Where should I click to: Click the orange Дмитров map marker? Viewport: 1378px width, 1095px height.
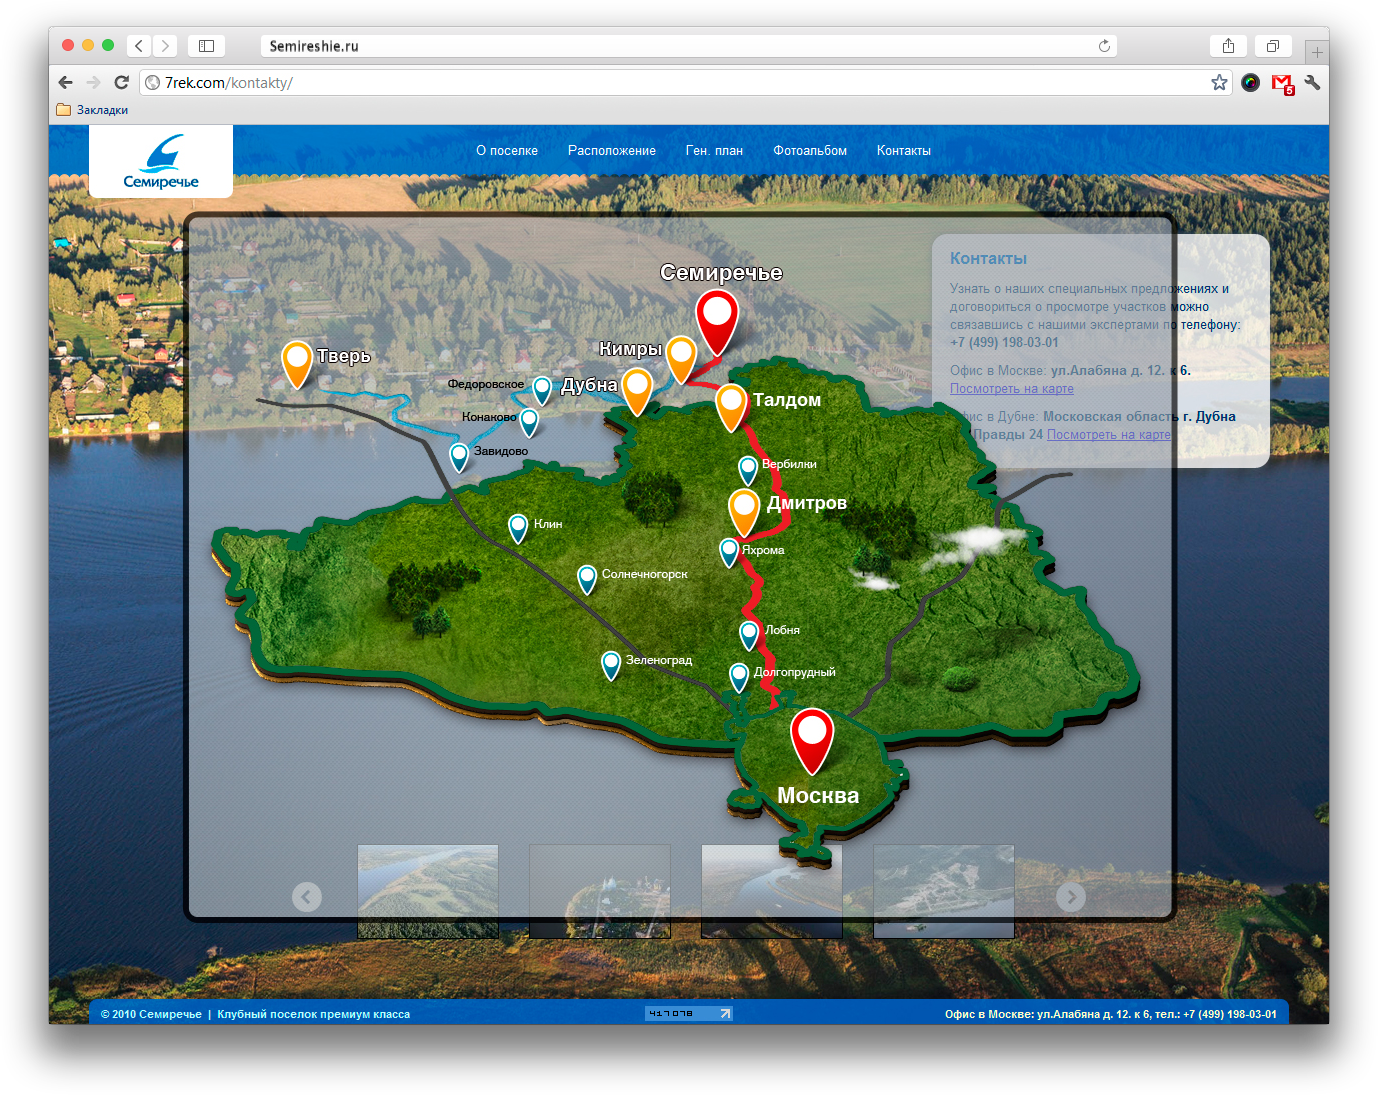point(744,511)
